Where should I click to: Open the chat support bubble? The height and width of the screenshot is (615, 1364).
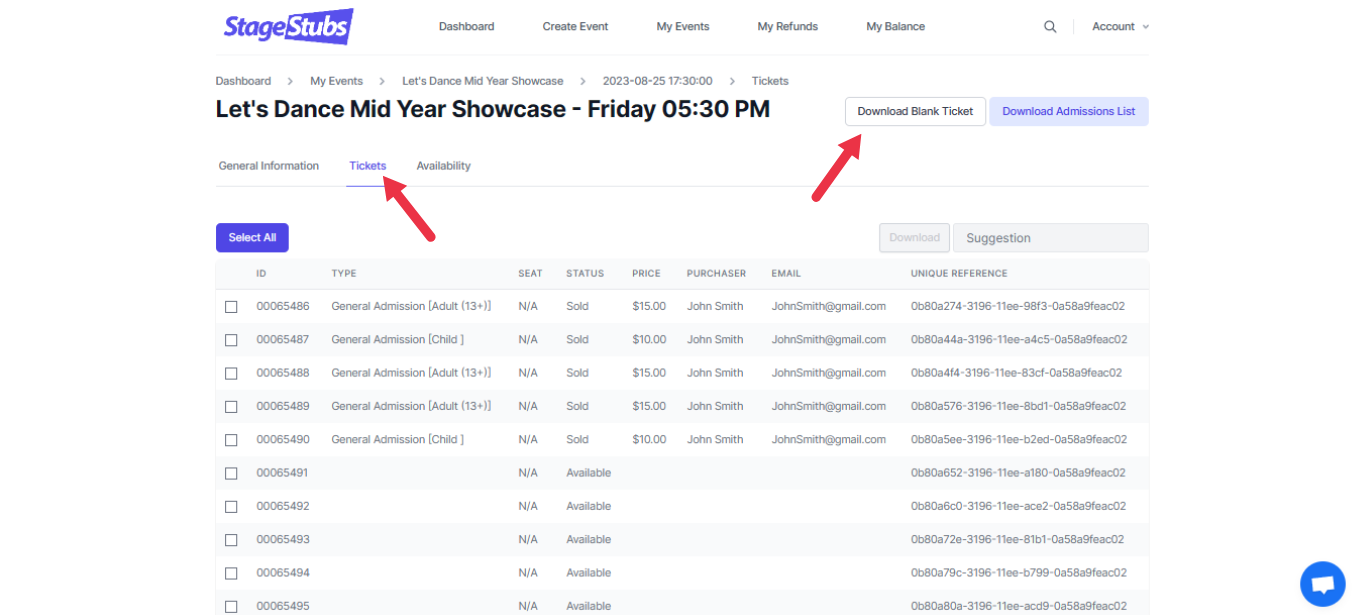[1322, 584]
